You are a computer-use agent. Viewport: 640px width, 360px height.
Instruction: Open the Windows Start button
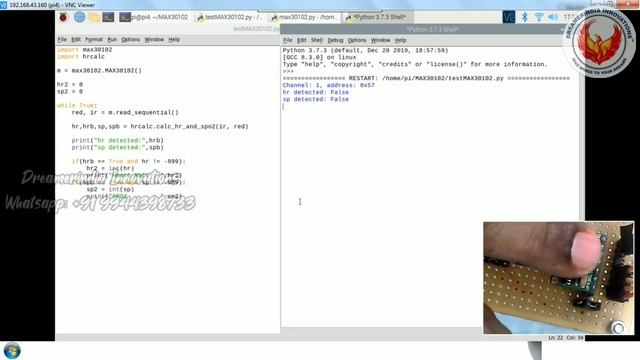point(12,351)
